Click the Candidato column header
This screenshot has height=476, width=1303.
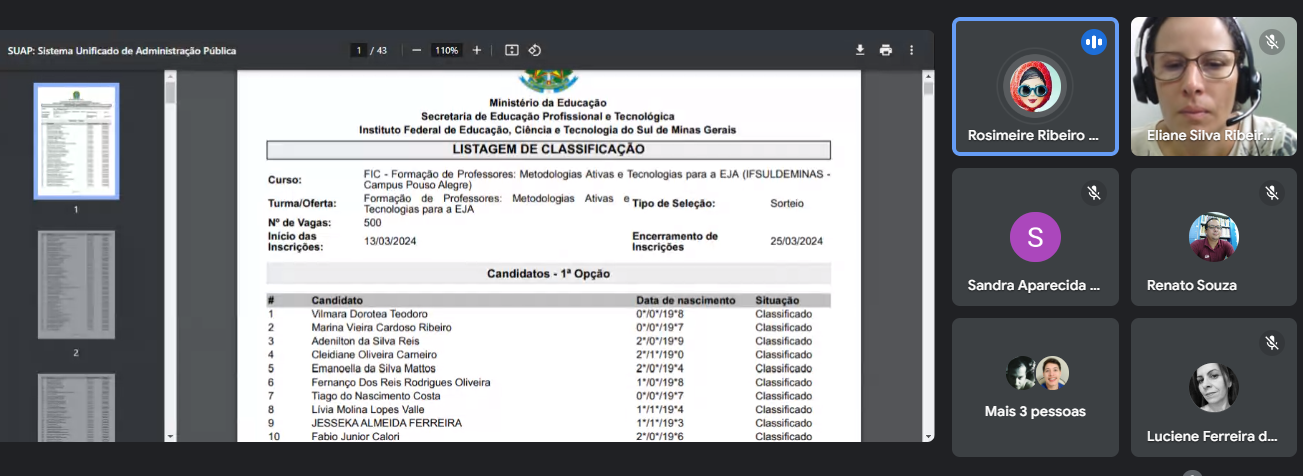pos(337,300)
